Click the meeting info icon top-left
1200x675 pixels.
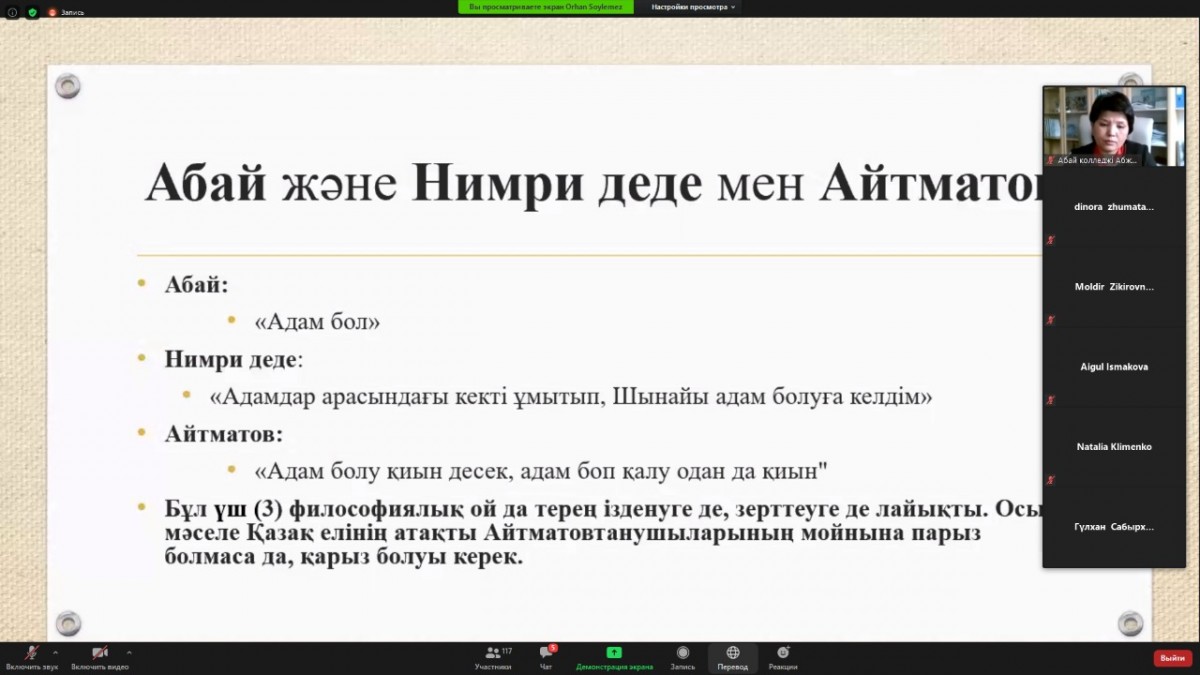[x=12, y=12]
